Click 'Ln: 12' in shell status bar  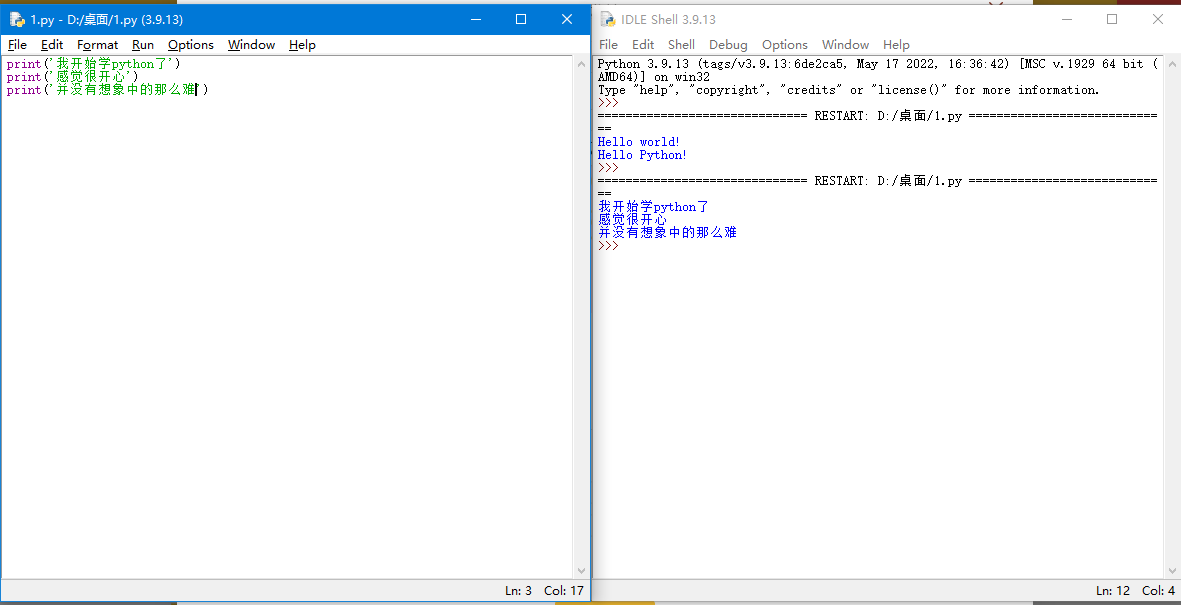[1112, 591]
